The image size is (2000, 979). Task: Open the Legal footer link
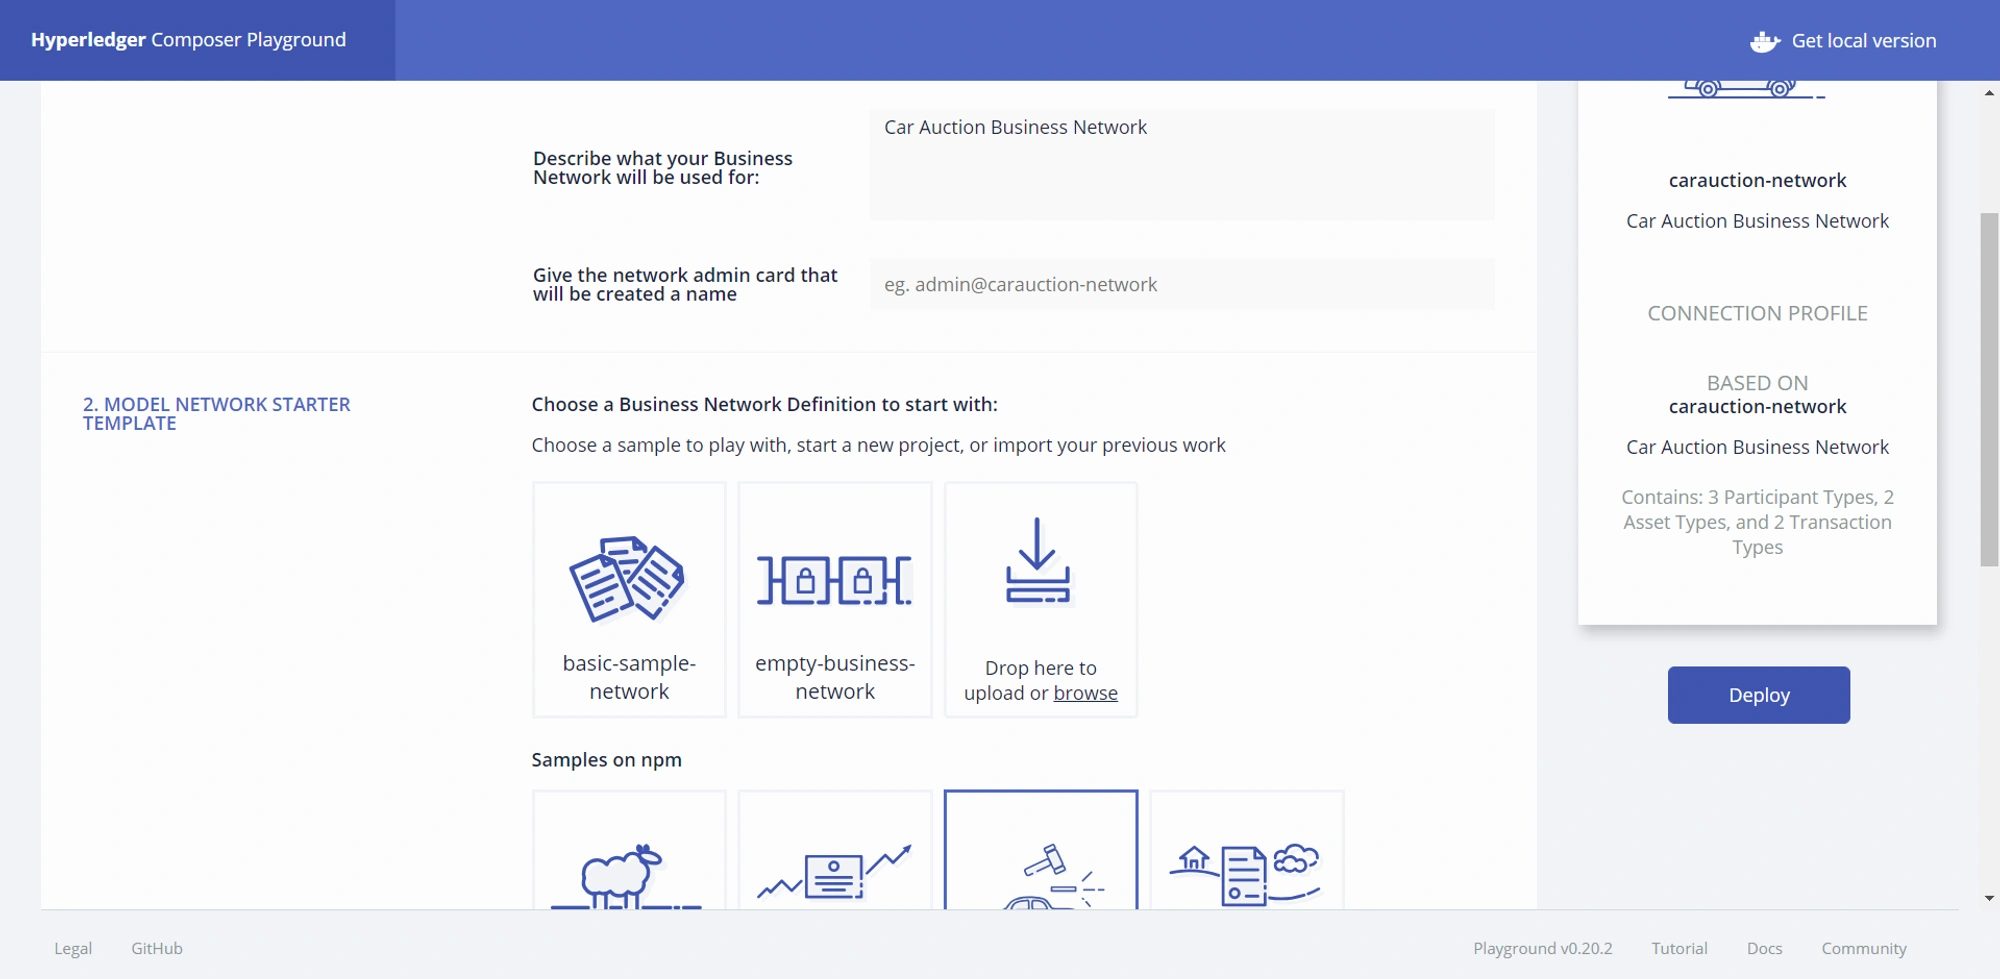73,948
